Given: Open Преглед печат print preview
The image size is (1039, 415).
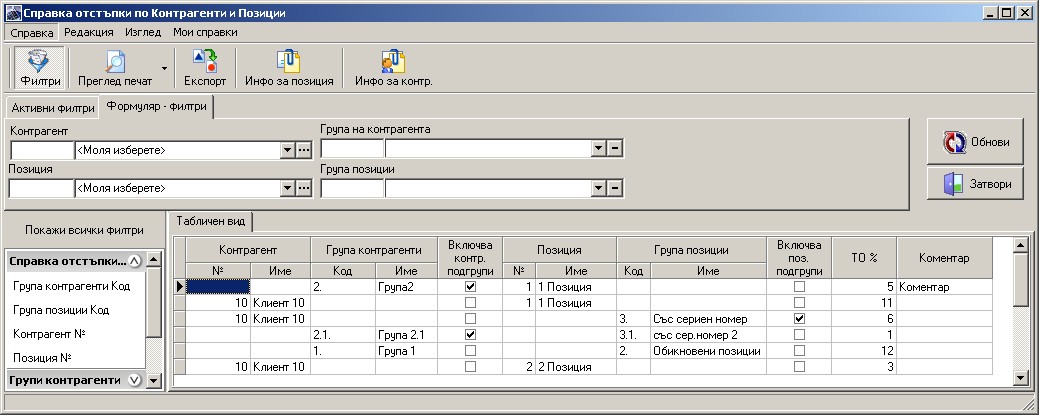Looking at the screenshot, I should (x=115, y=69).
